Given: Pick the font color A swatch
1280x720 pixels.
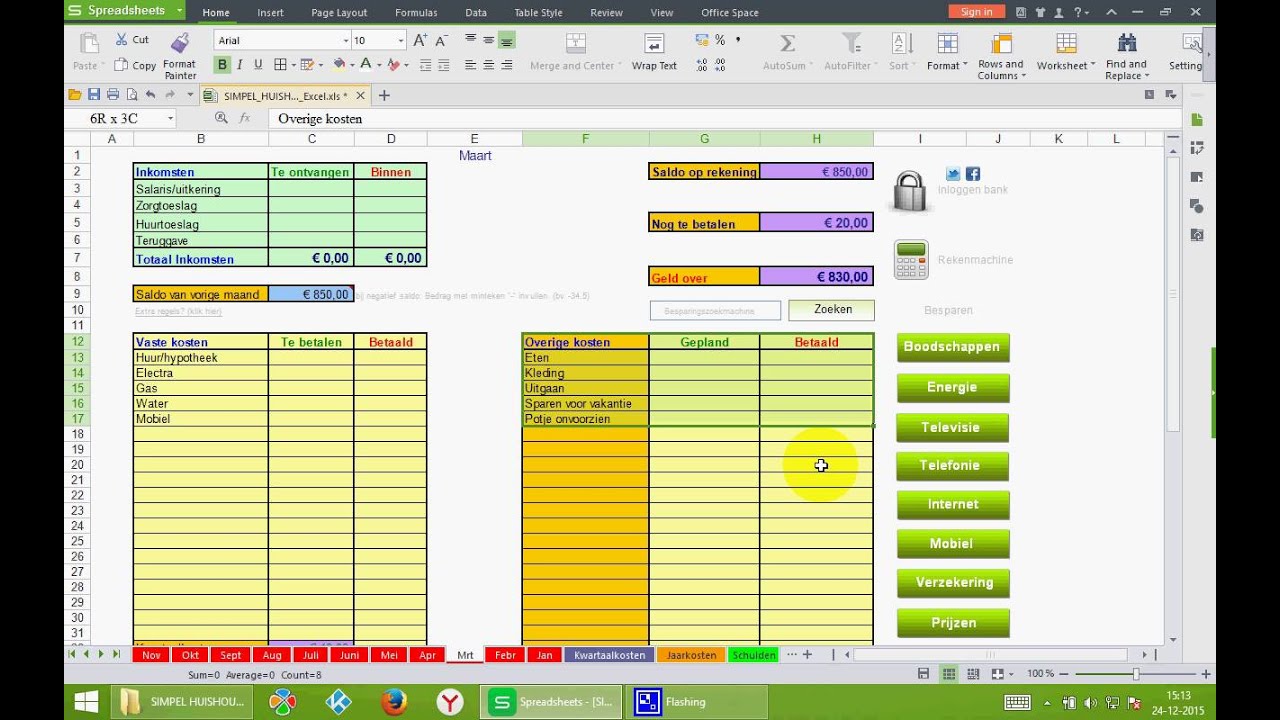Looking at the screenshot, I should 366,65.
